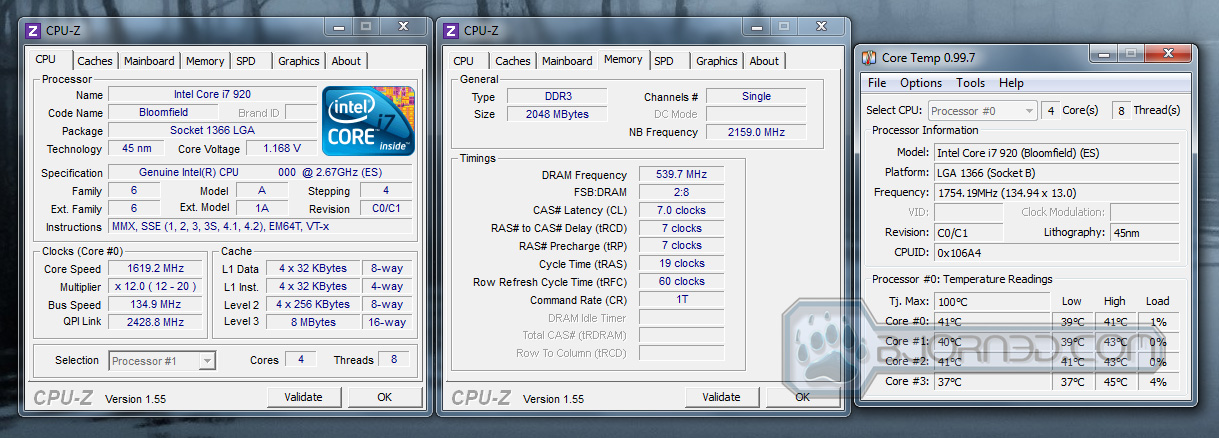Click Cores count field in CPU-Z
Viewport: 1219px width, 438px height.
[300, 360]
